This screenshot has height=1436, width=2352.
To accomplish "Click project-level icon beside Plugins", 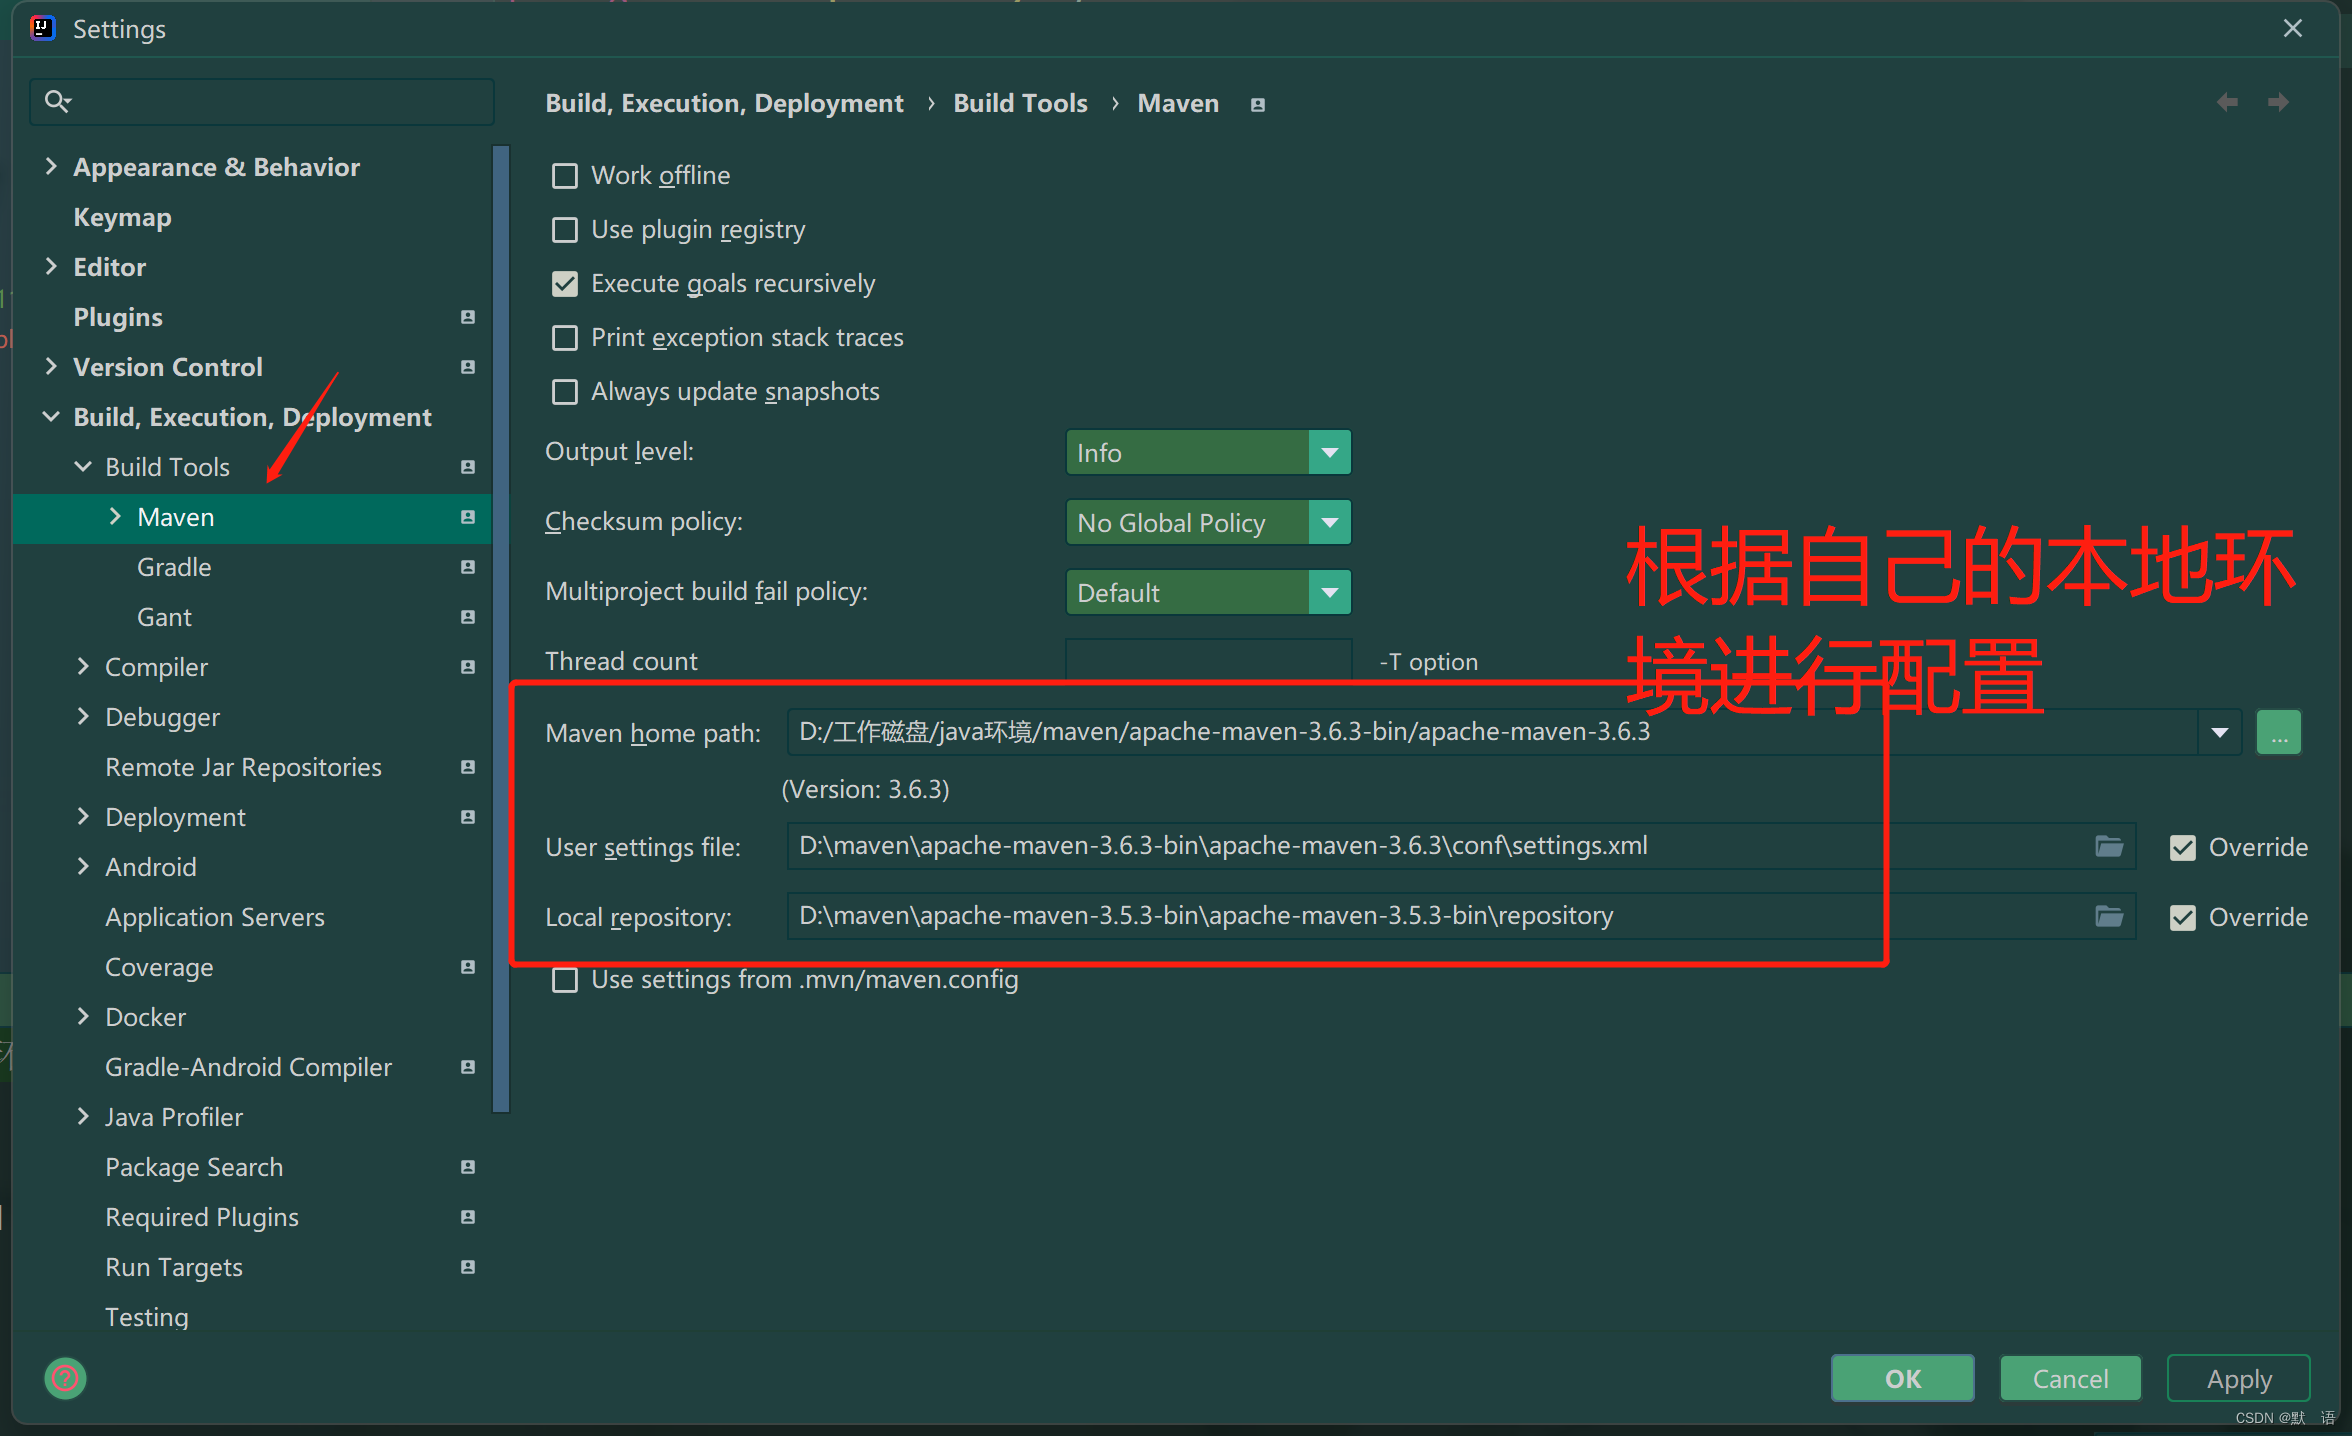I will 467,317.
